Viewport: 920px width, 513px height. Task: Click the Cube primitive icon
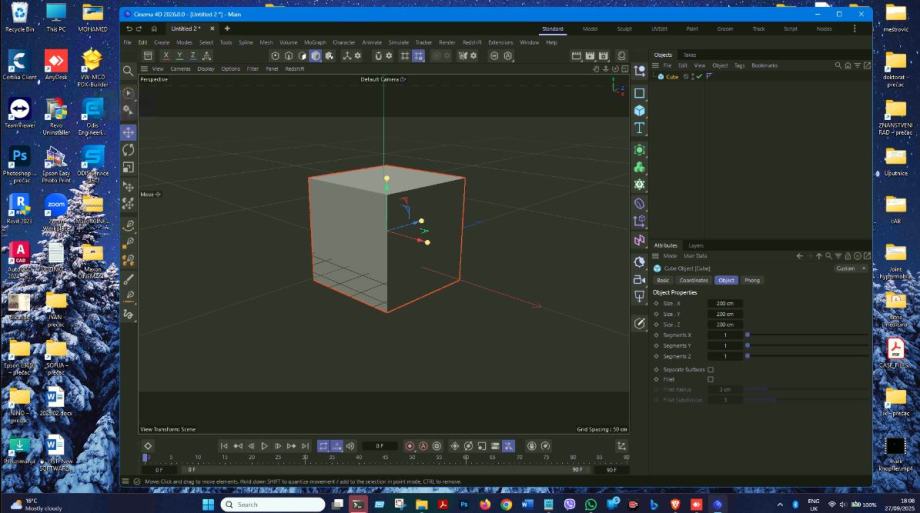pyautogui.click(x=640, y=110)
